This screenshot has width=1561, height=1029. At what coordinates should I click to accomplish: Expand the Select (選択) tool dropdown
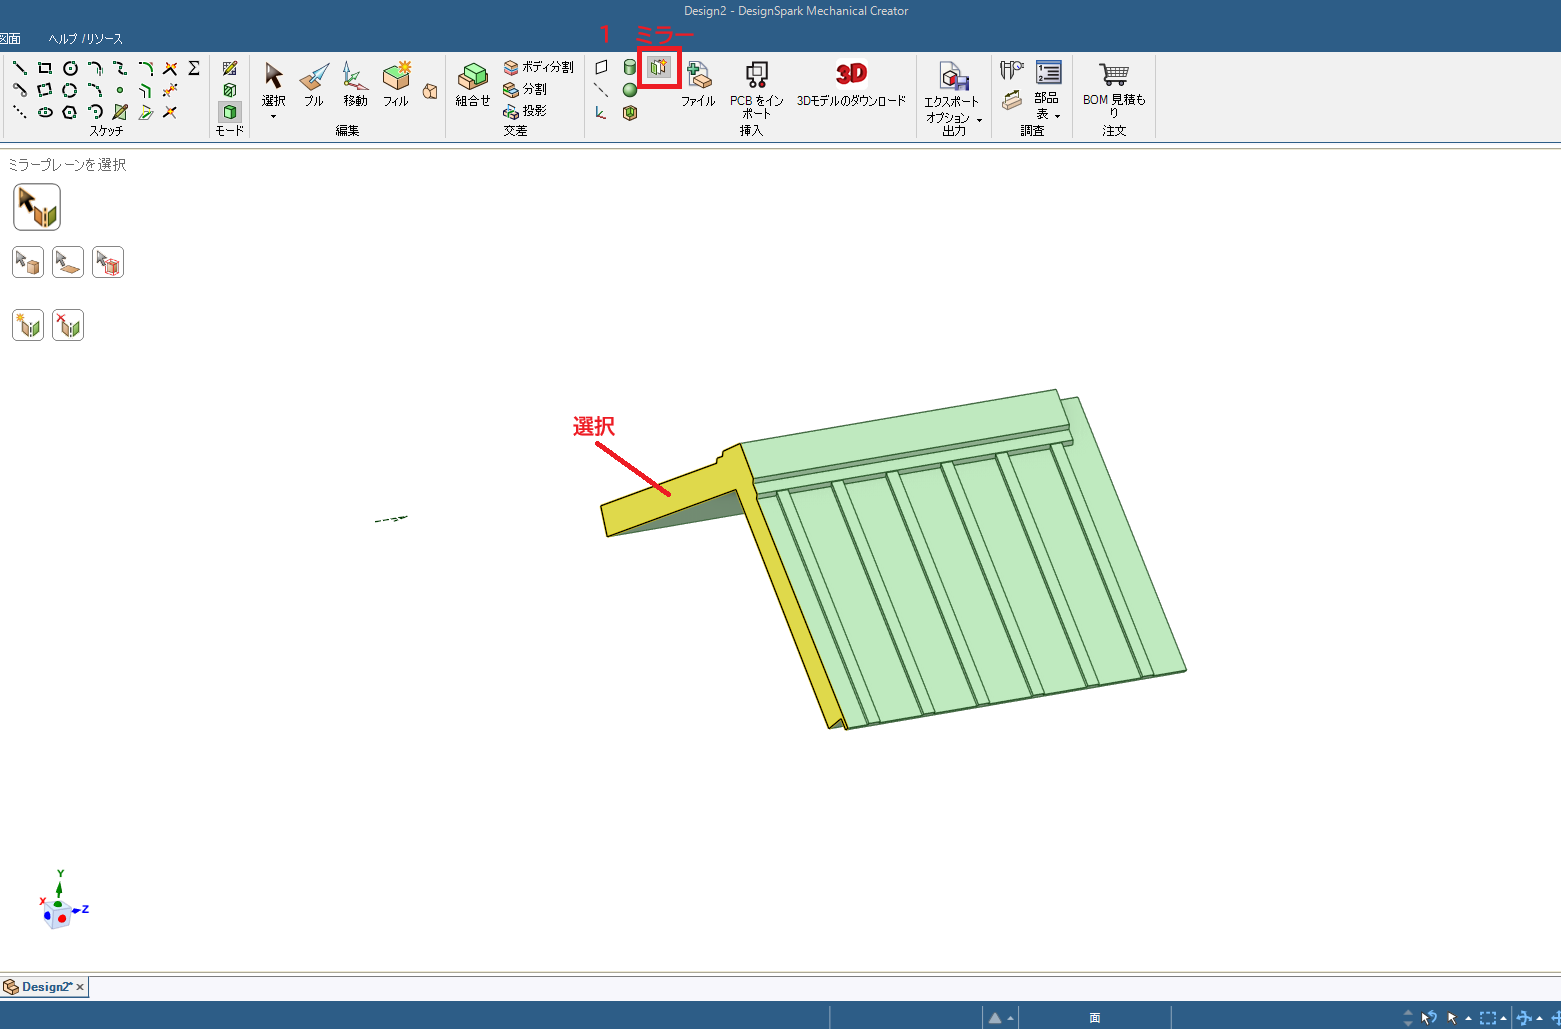click(x=273, y=116)
